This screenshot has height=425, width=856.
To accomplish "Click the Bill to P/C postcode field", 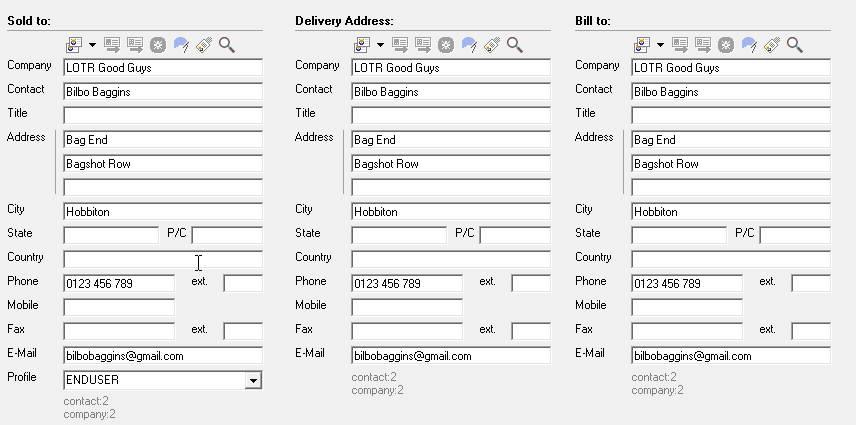I will [x=794, y=236].
